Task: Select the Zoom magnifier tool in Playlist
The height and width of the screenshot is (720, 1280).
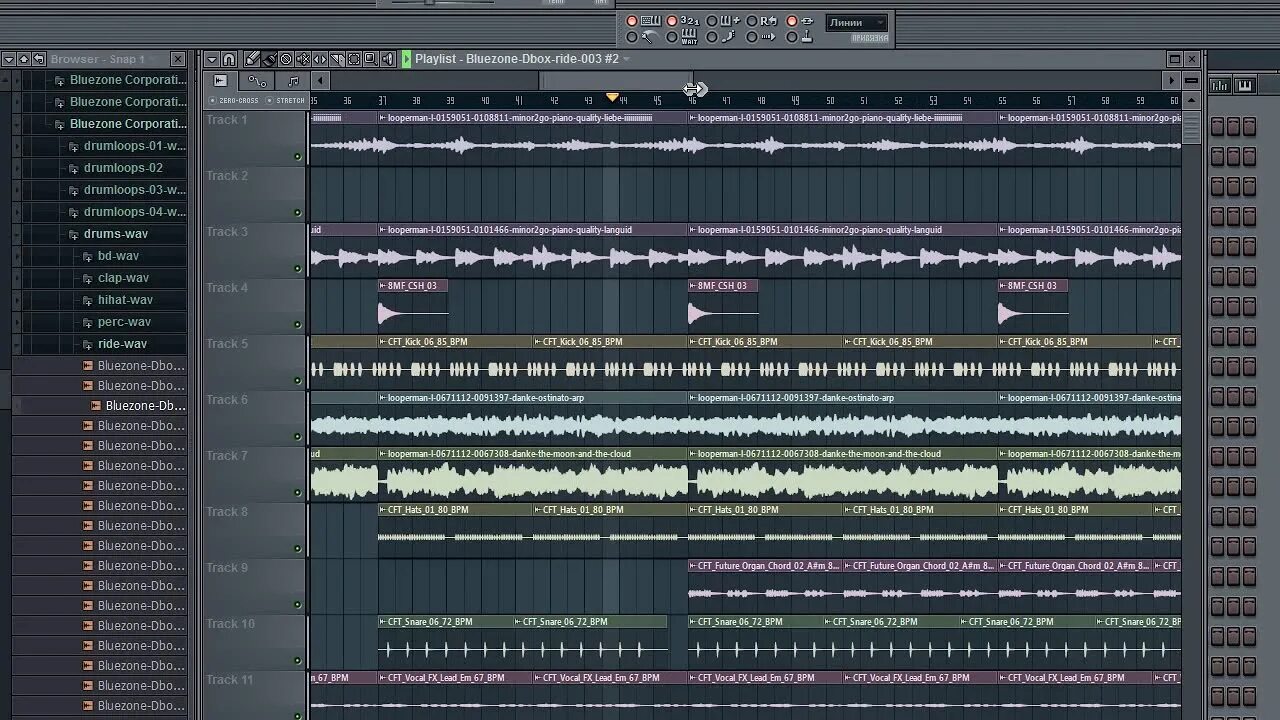Action: 371,59
